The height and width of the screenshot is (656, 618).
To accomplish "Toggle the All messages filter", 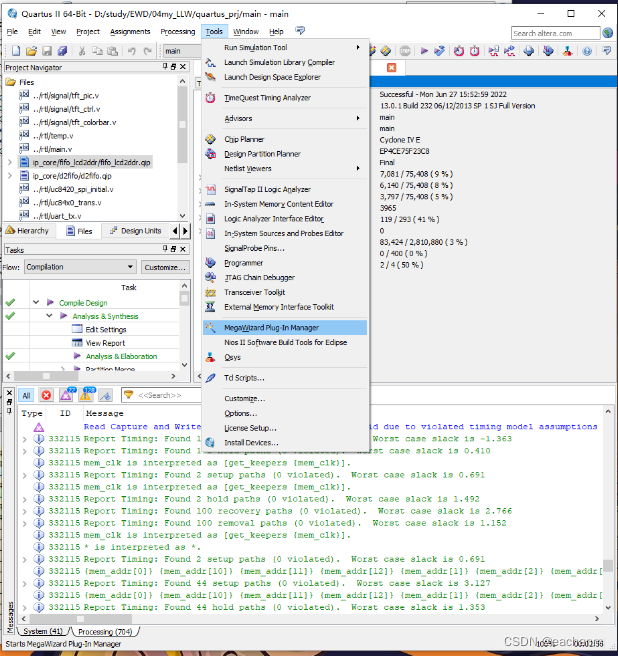I will (26, 395).
